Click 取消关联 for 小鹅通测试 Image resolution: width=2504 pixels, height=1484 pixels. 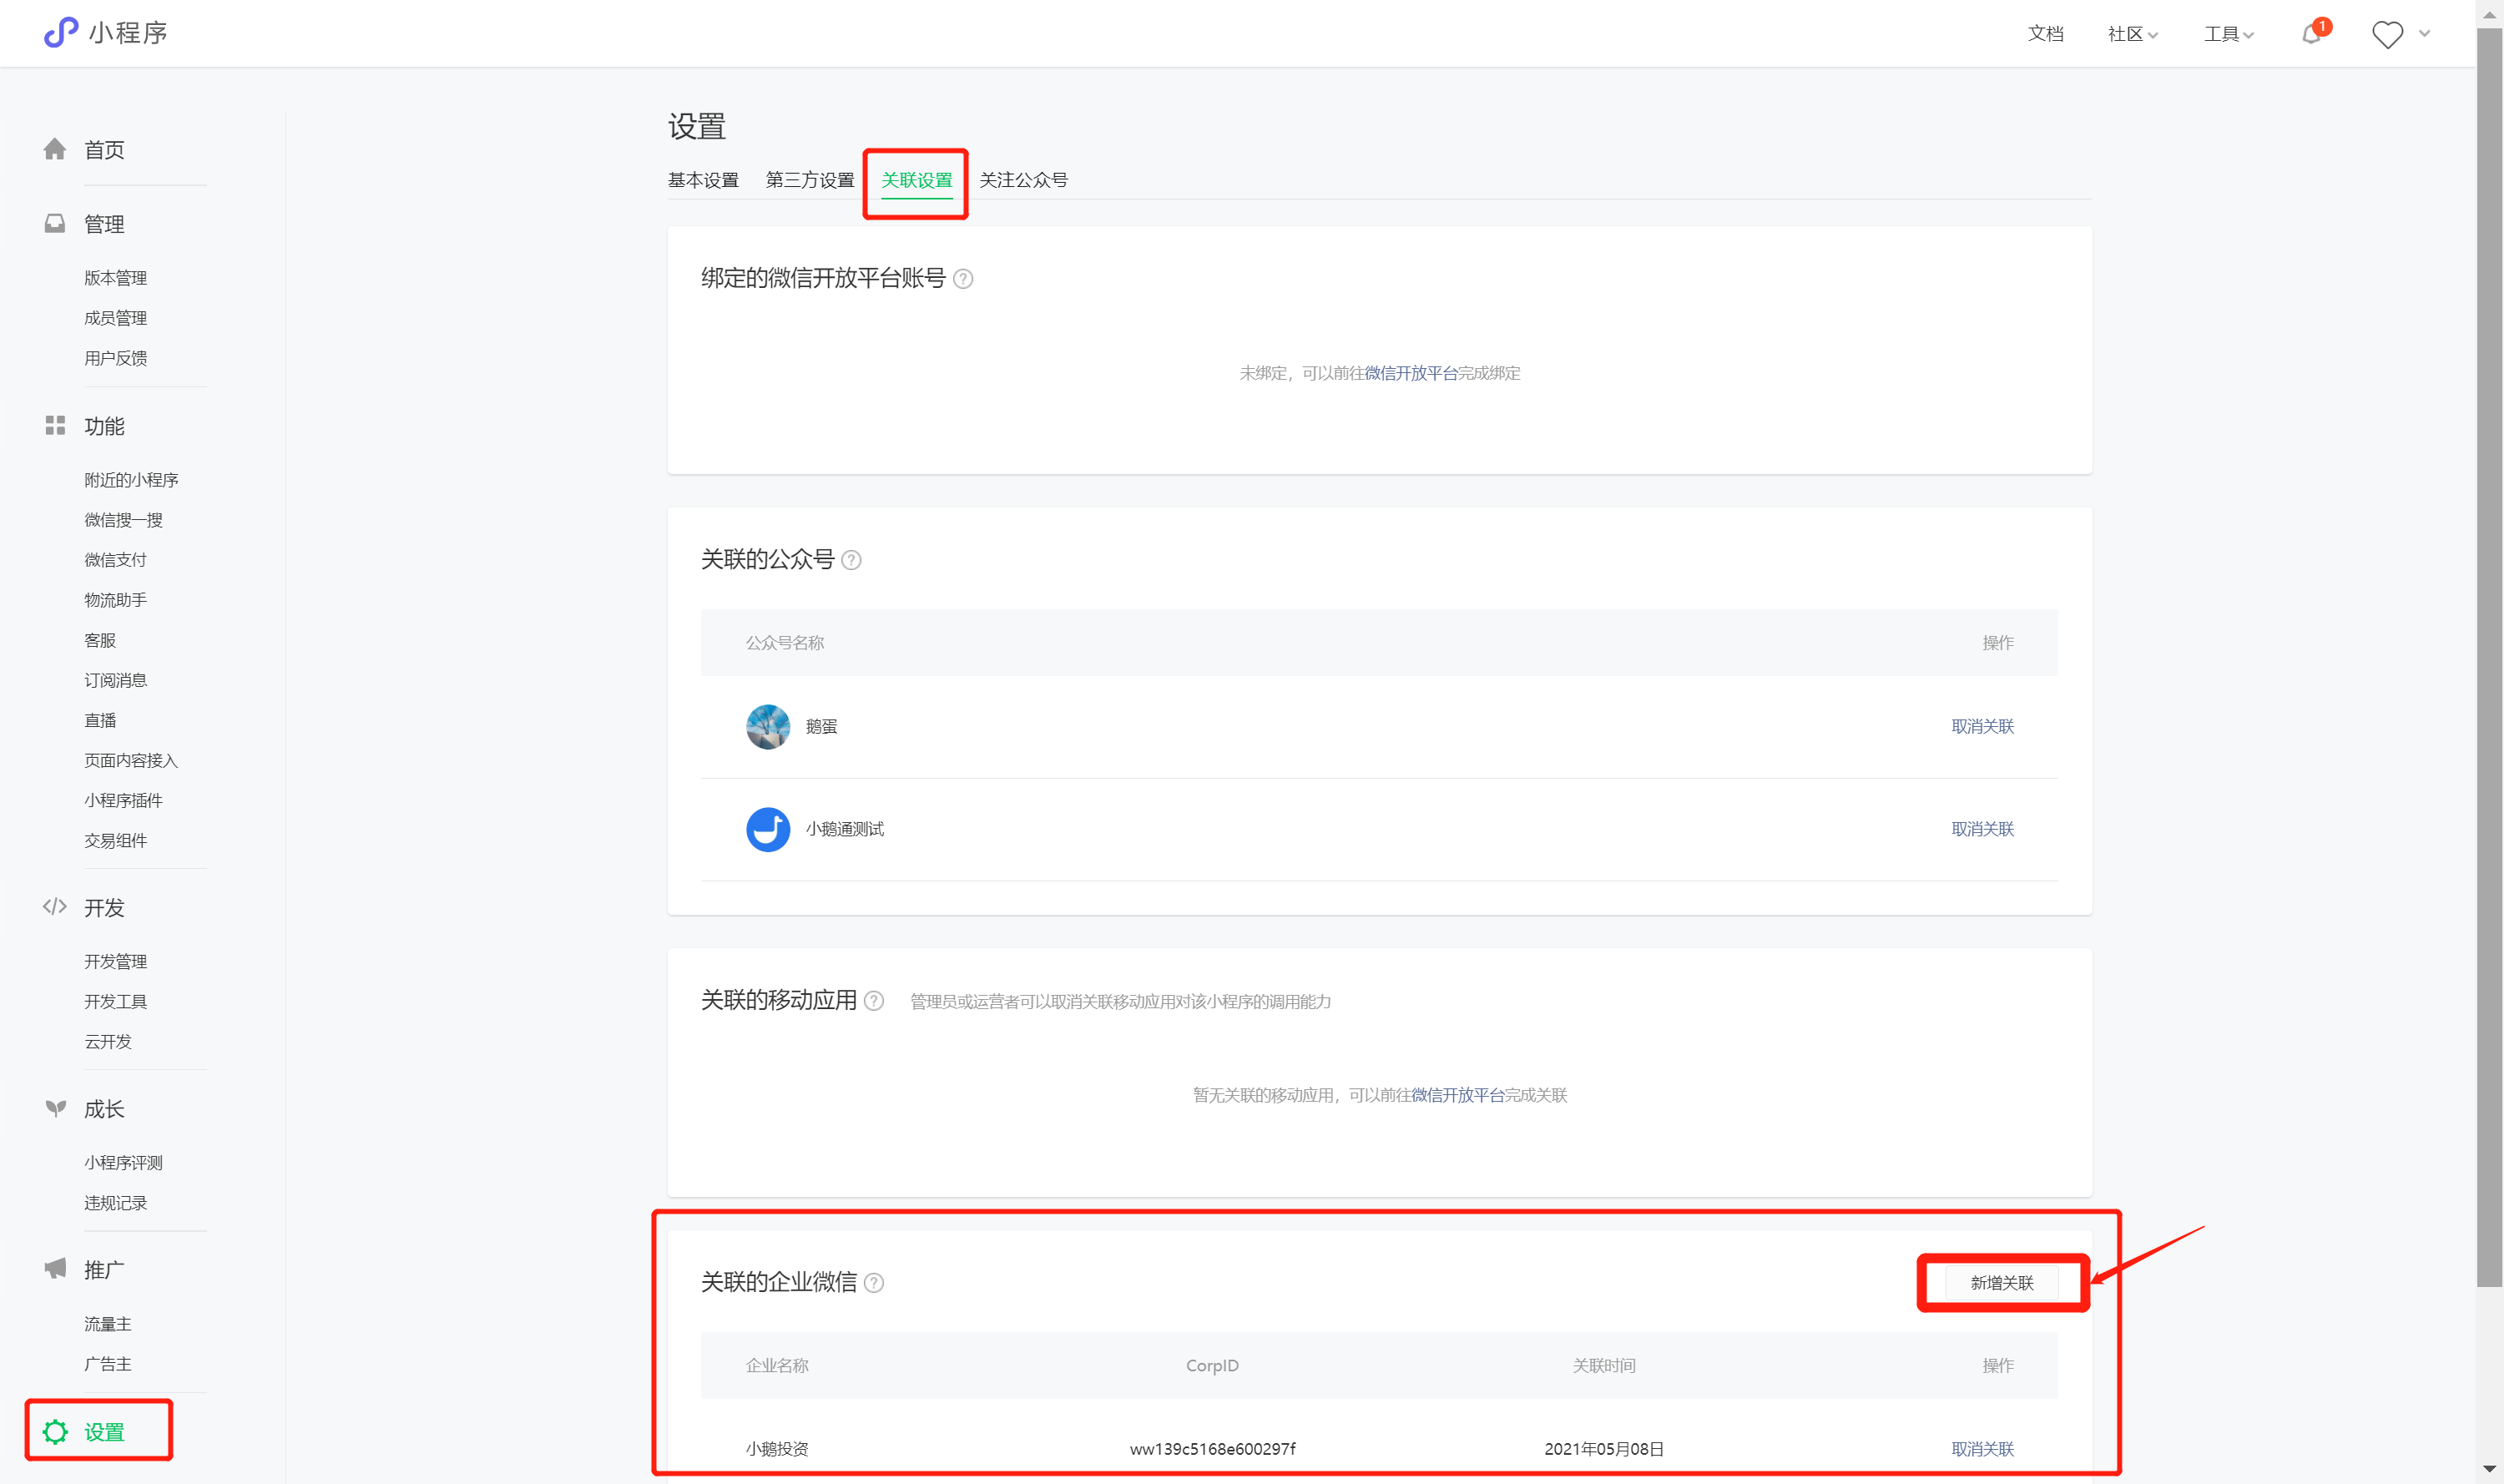(x=1982, y=829)
